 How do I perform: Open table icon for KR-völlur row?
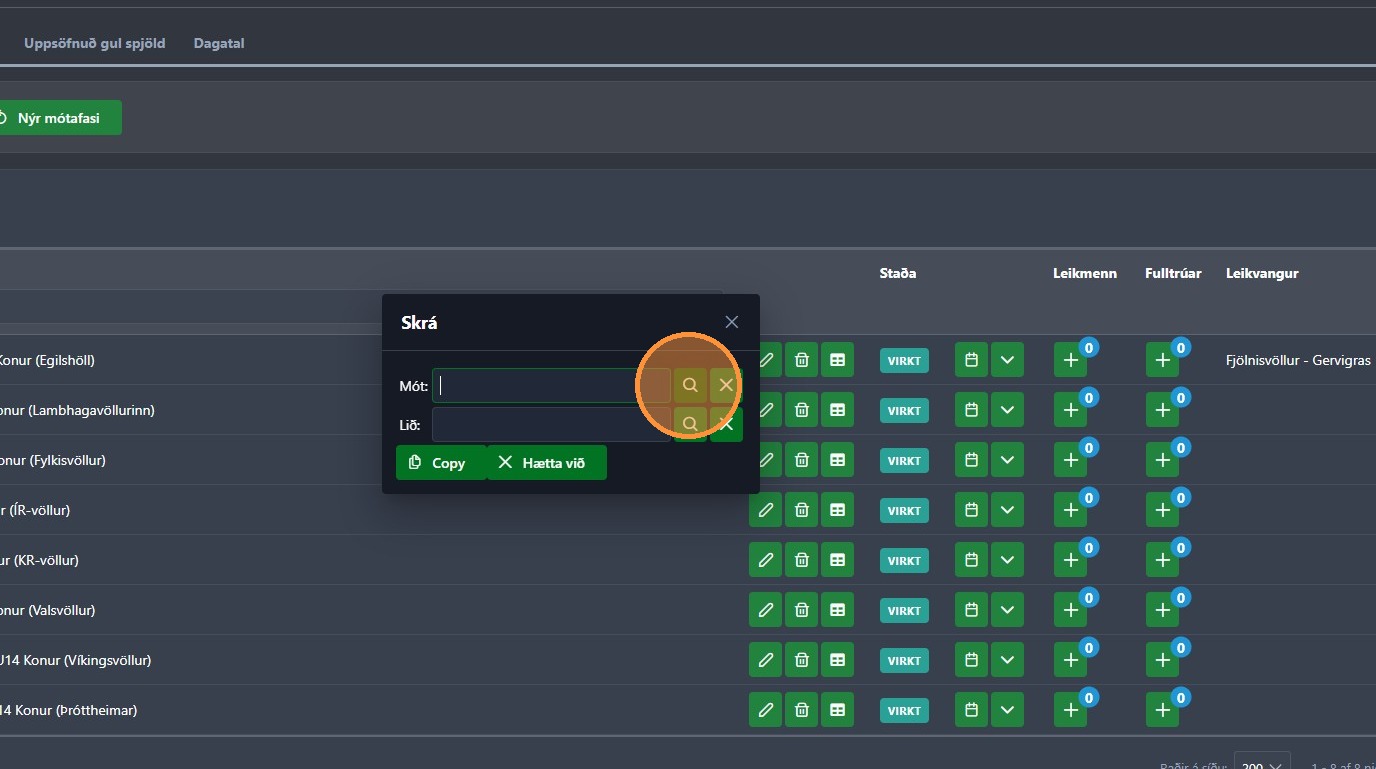(837, 560)
